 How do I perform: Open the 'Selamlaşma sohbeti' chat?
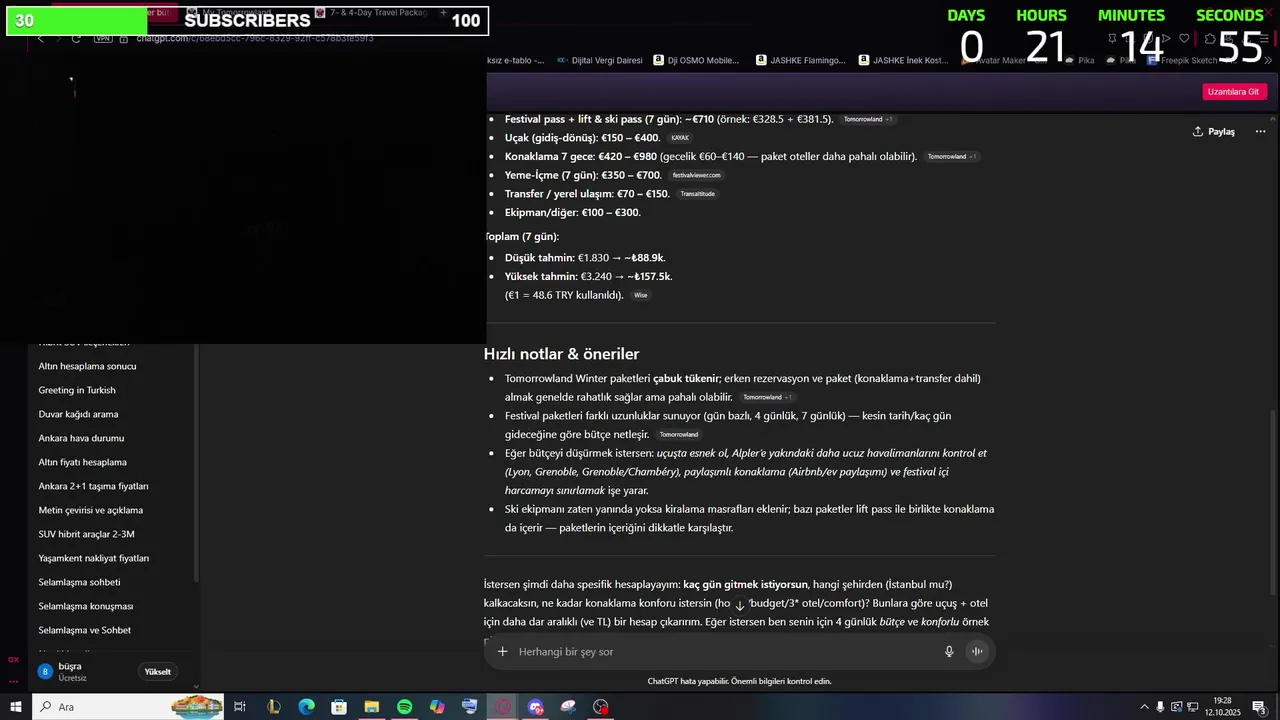click(x=79, y=582)
